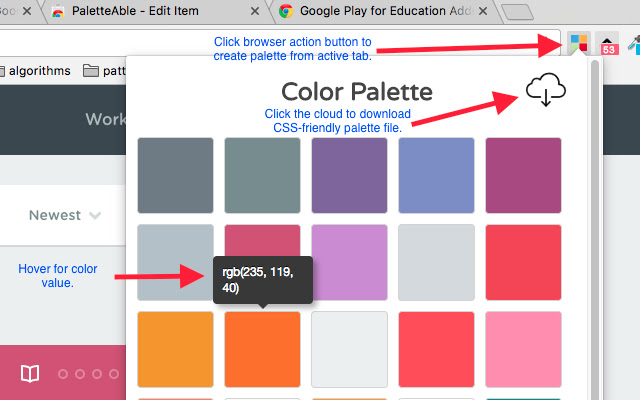The image size is (640, 400).
Task: Click the open book icon
Action: coord(31,374)
